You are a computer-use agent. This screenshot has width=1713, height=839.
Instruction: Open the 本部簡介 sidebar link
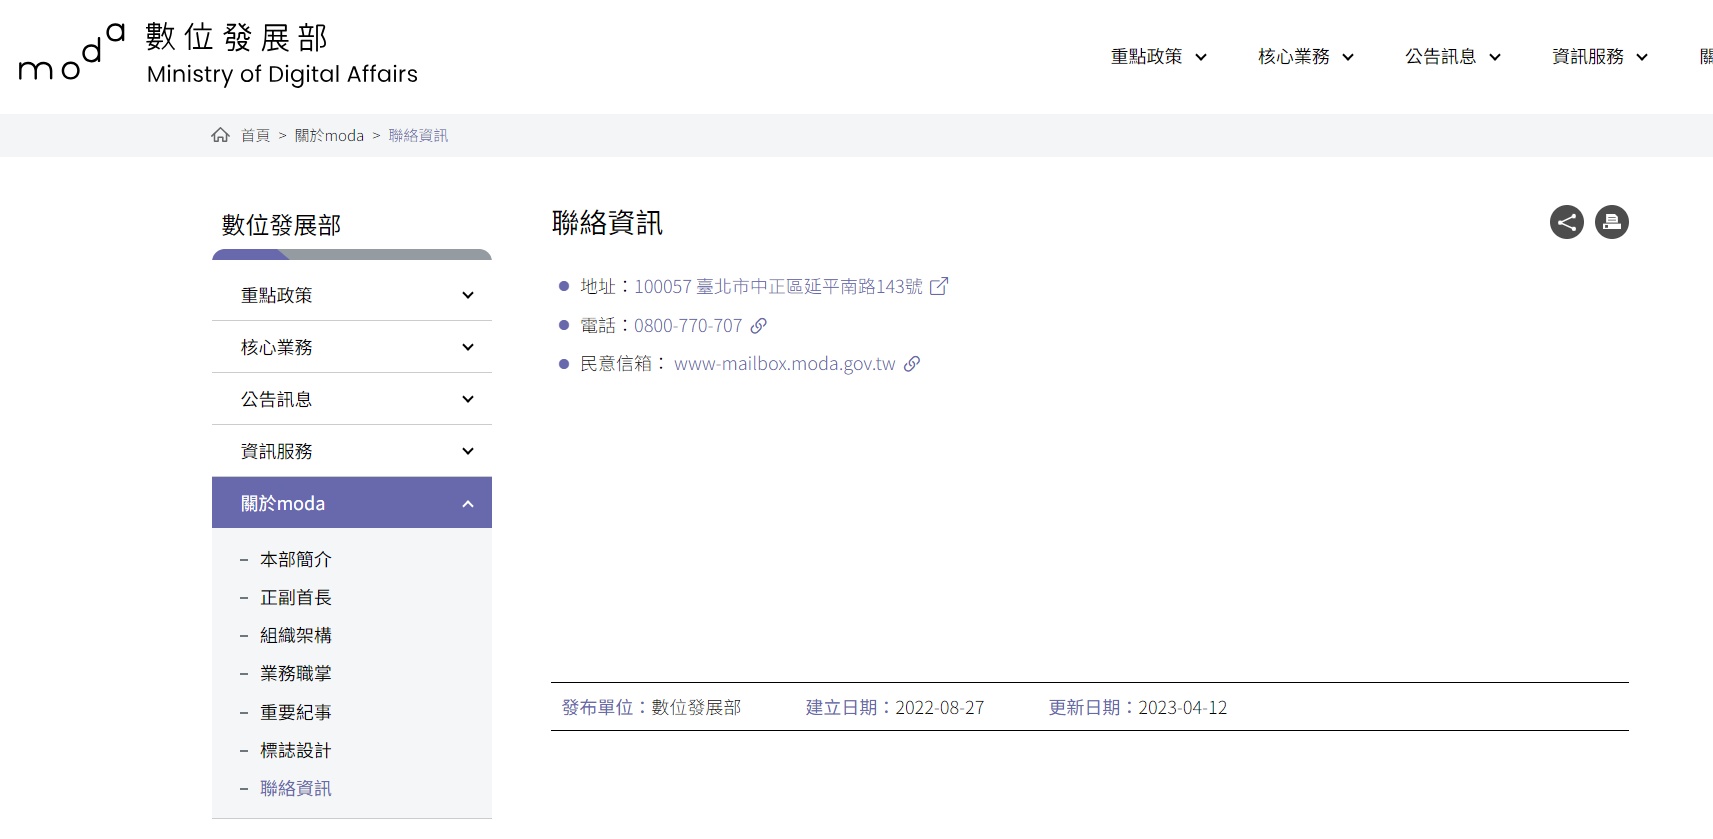pos(296,560)
